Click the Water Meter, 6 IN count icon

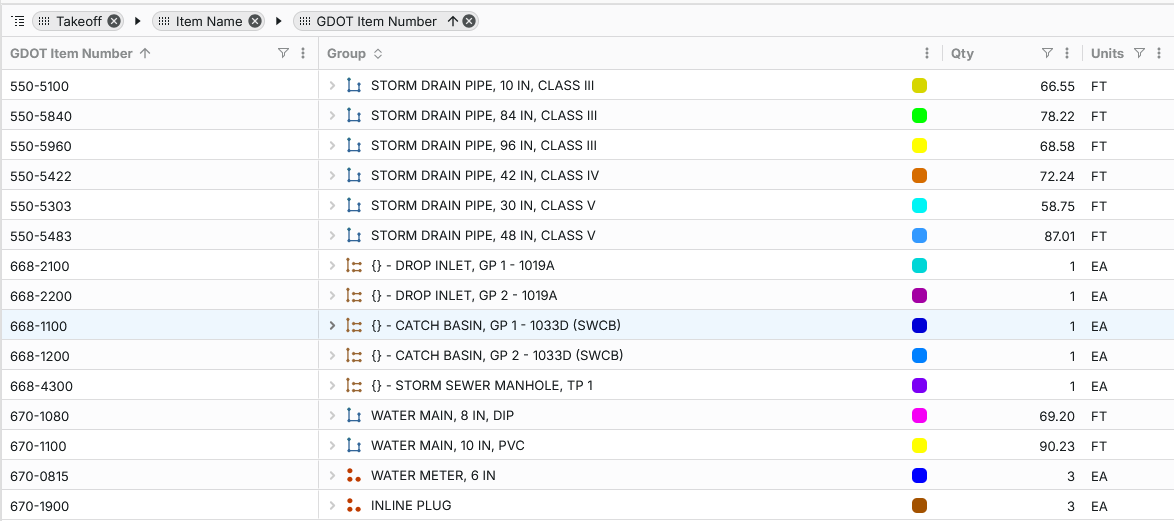coord(353,476)
